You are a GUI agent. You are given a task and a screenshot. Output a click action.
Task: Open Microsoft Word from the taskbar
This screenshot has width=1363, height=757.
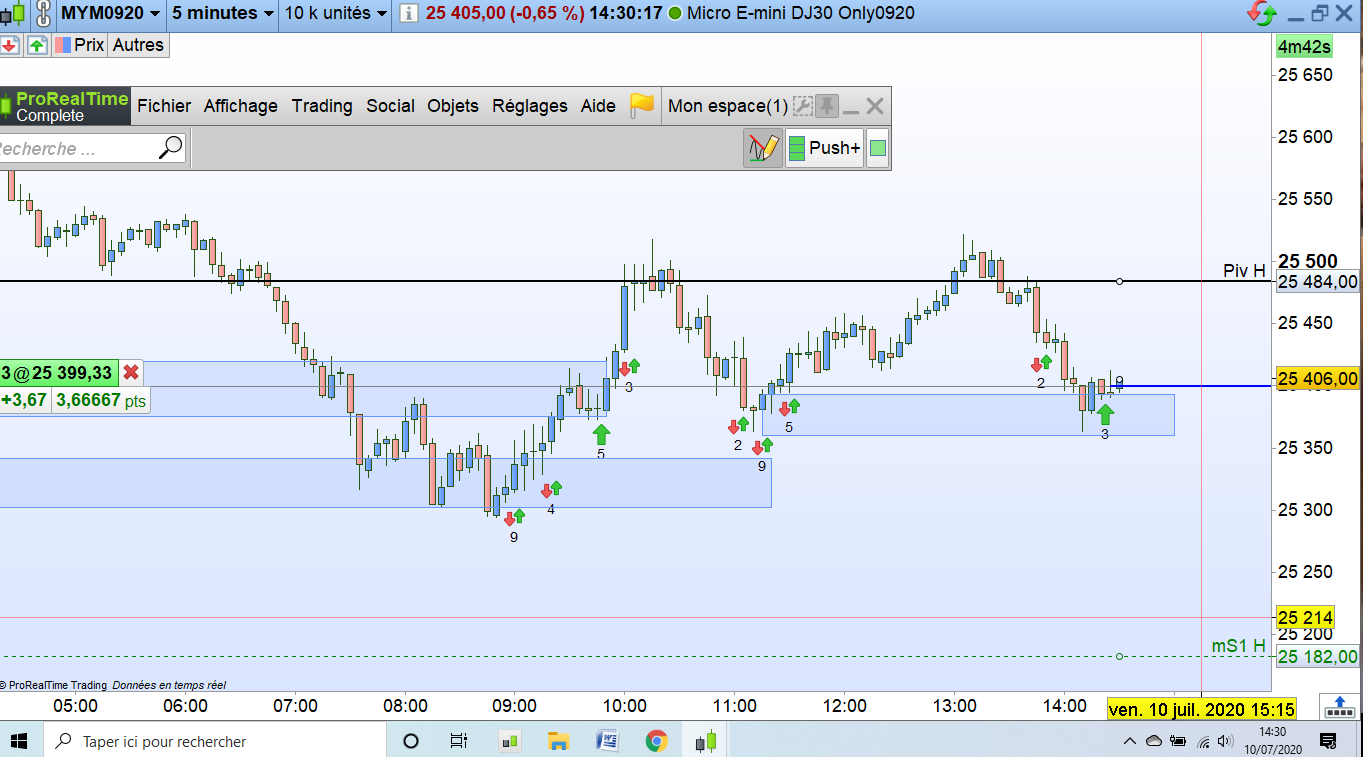(608, 741)
